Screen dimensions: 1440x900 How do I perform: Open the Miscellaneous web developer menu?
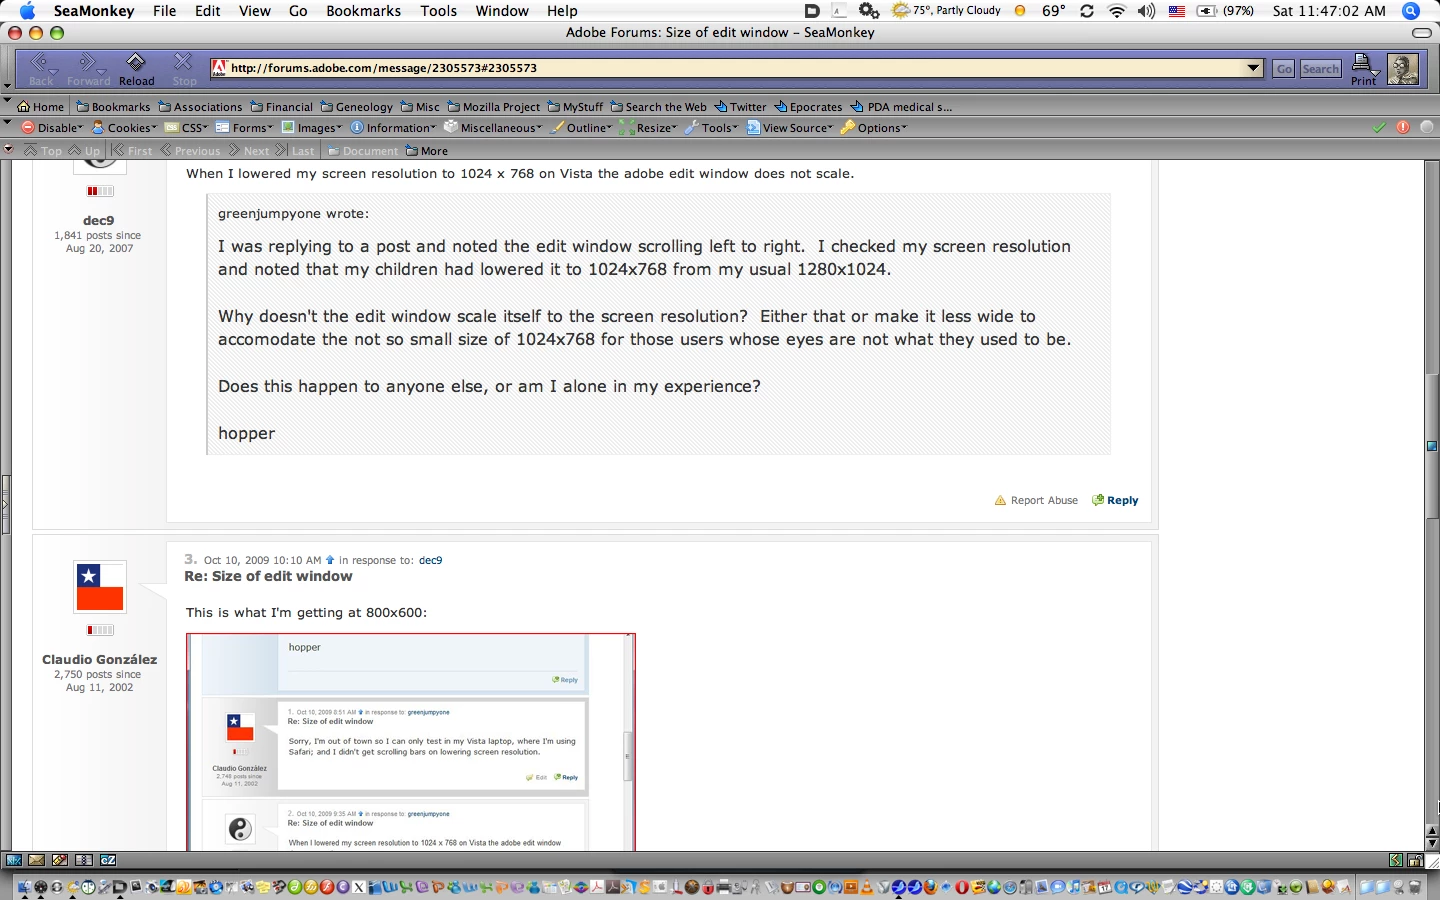pos(494,128)
